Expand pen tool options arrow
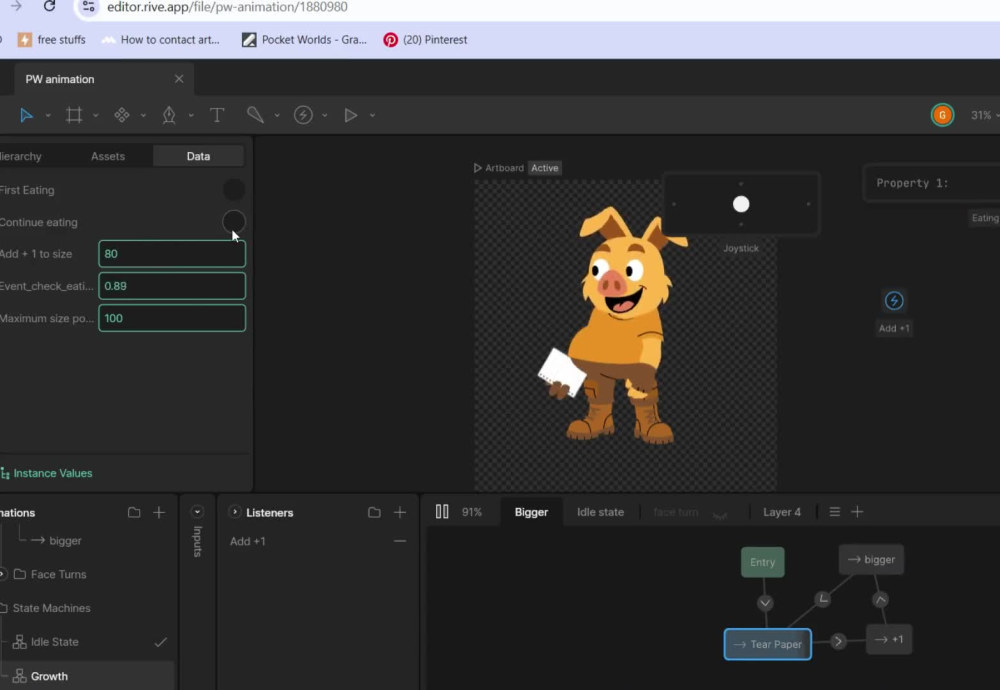1000x690 pixels. [x=191, y=116]
